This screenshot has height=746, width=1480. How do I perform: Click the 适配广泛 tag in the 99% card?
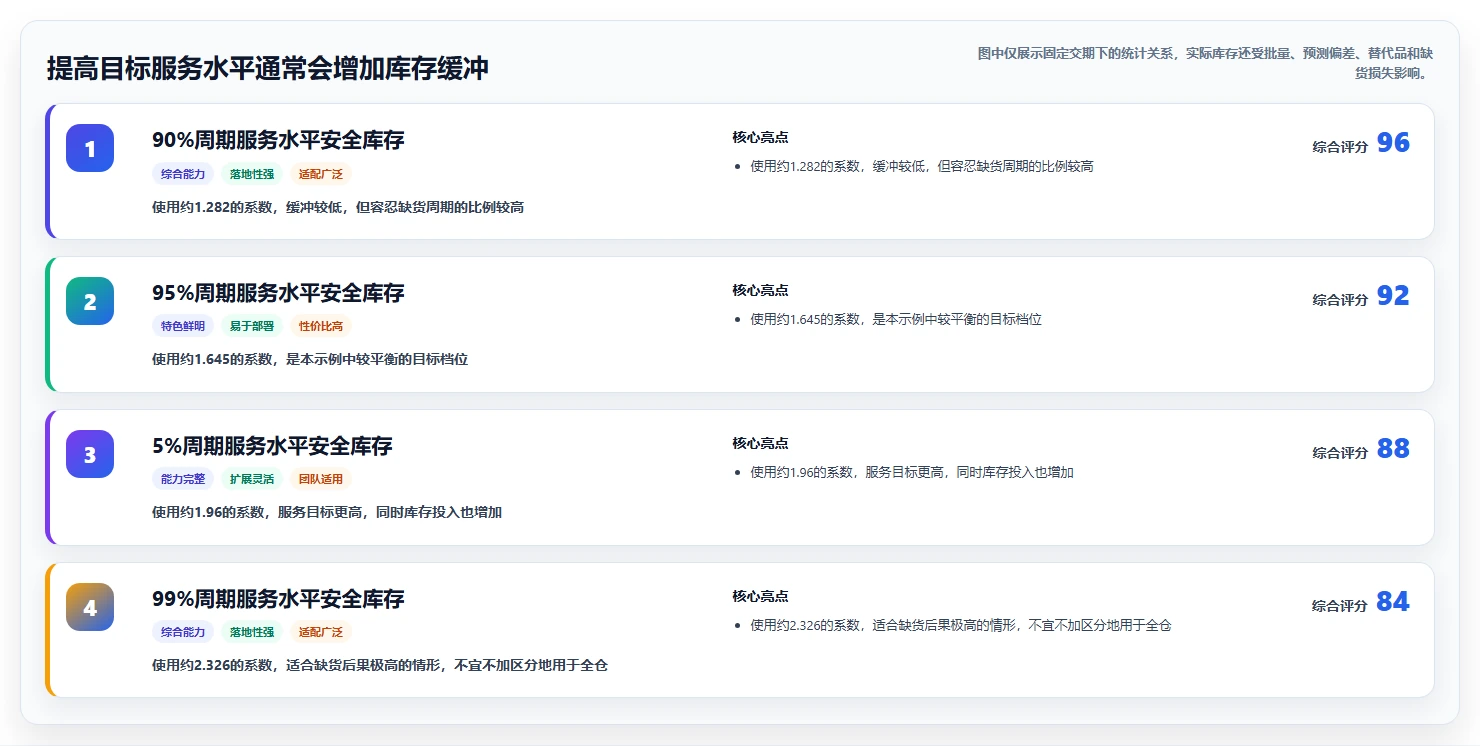321,632
